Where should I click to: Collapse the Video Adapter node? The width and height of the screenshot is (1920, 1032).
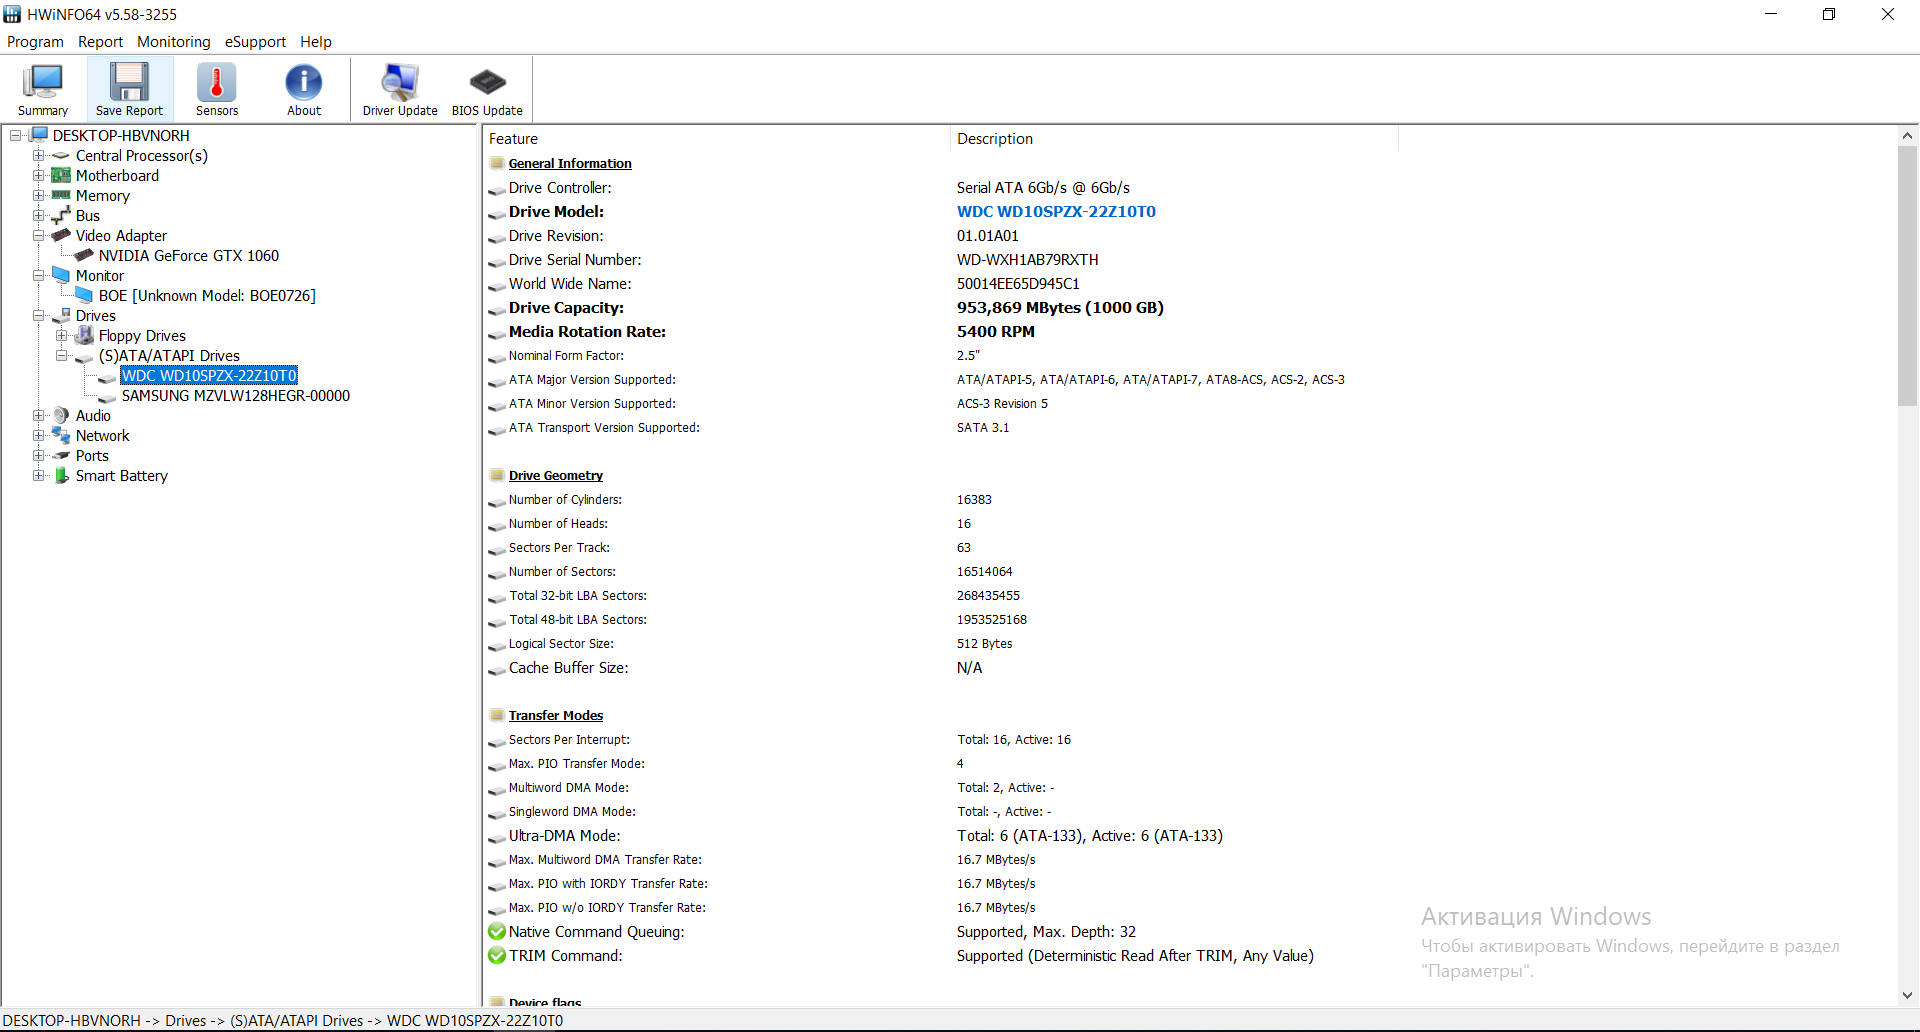coord(38,236)
